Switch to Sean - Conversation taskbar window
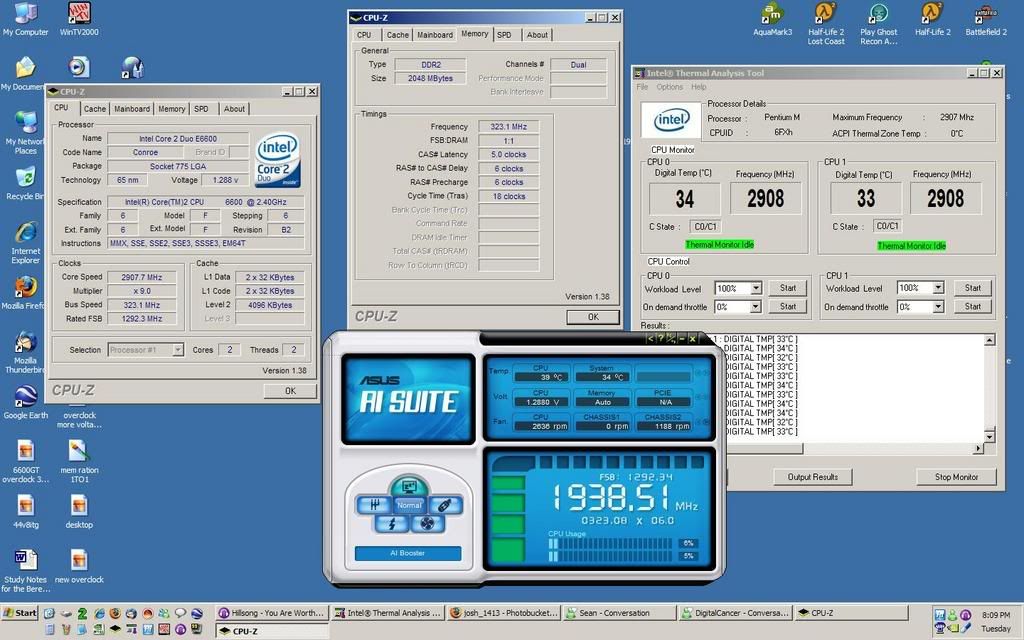This screenshot has height=640, width=1024. [x=619, y=613]
